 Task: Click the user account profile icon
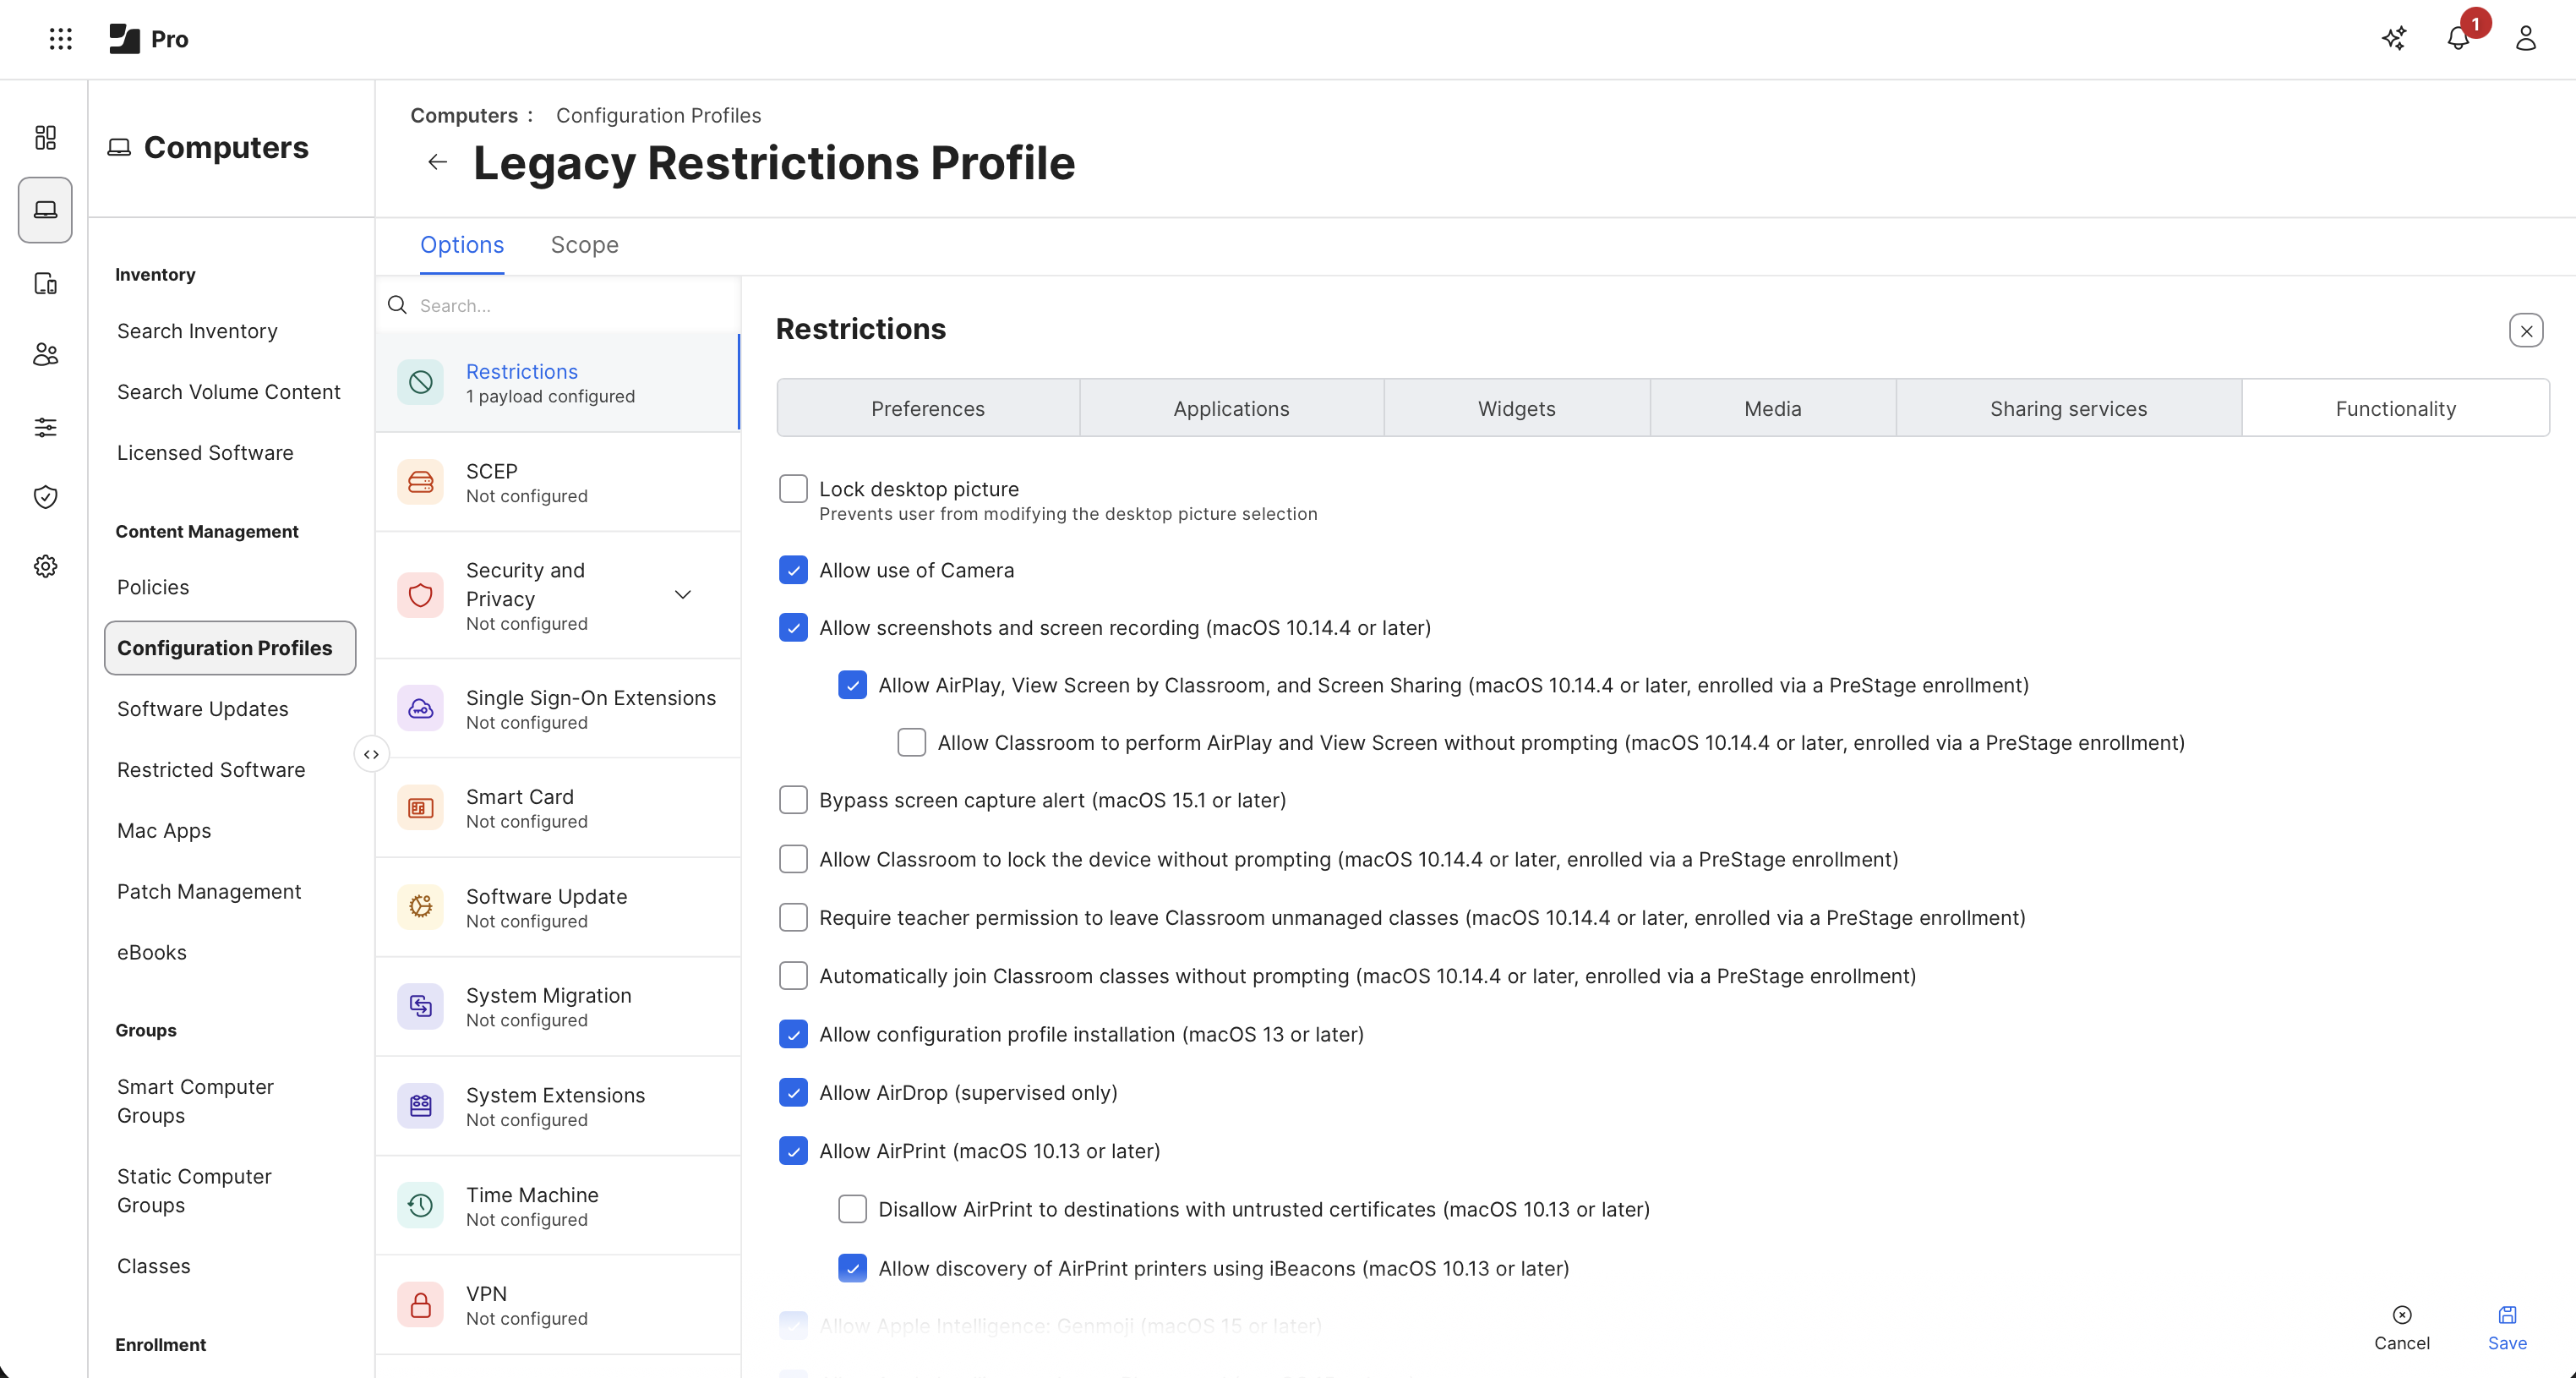(x=2525, y=39)
